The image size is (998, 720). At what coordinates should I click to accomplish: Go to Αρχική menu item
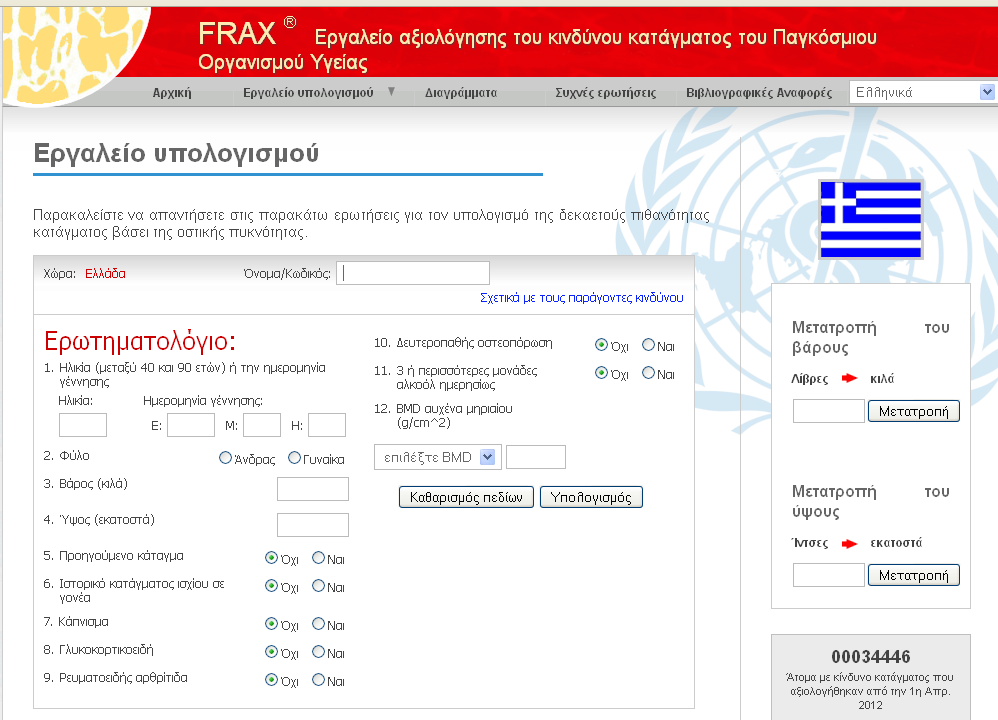click(172, 93)
